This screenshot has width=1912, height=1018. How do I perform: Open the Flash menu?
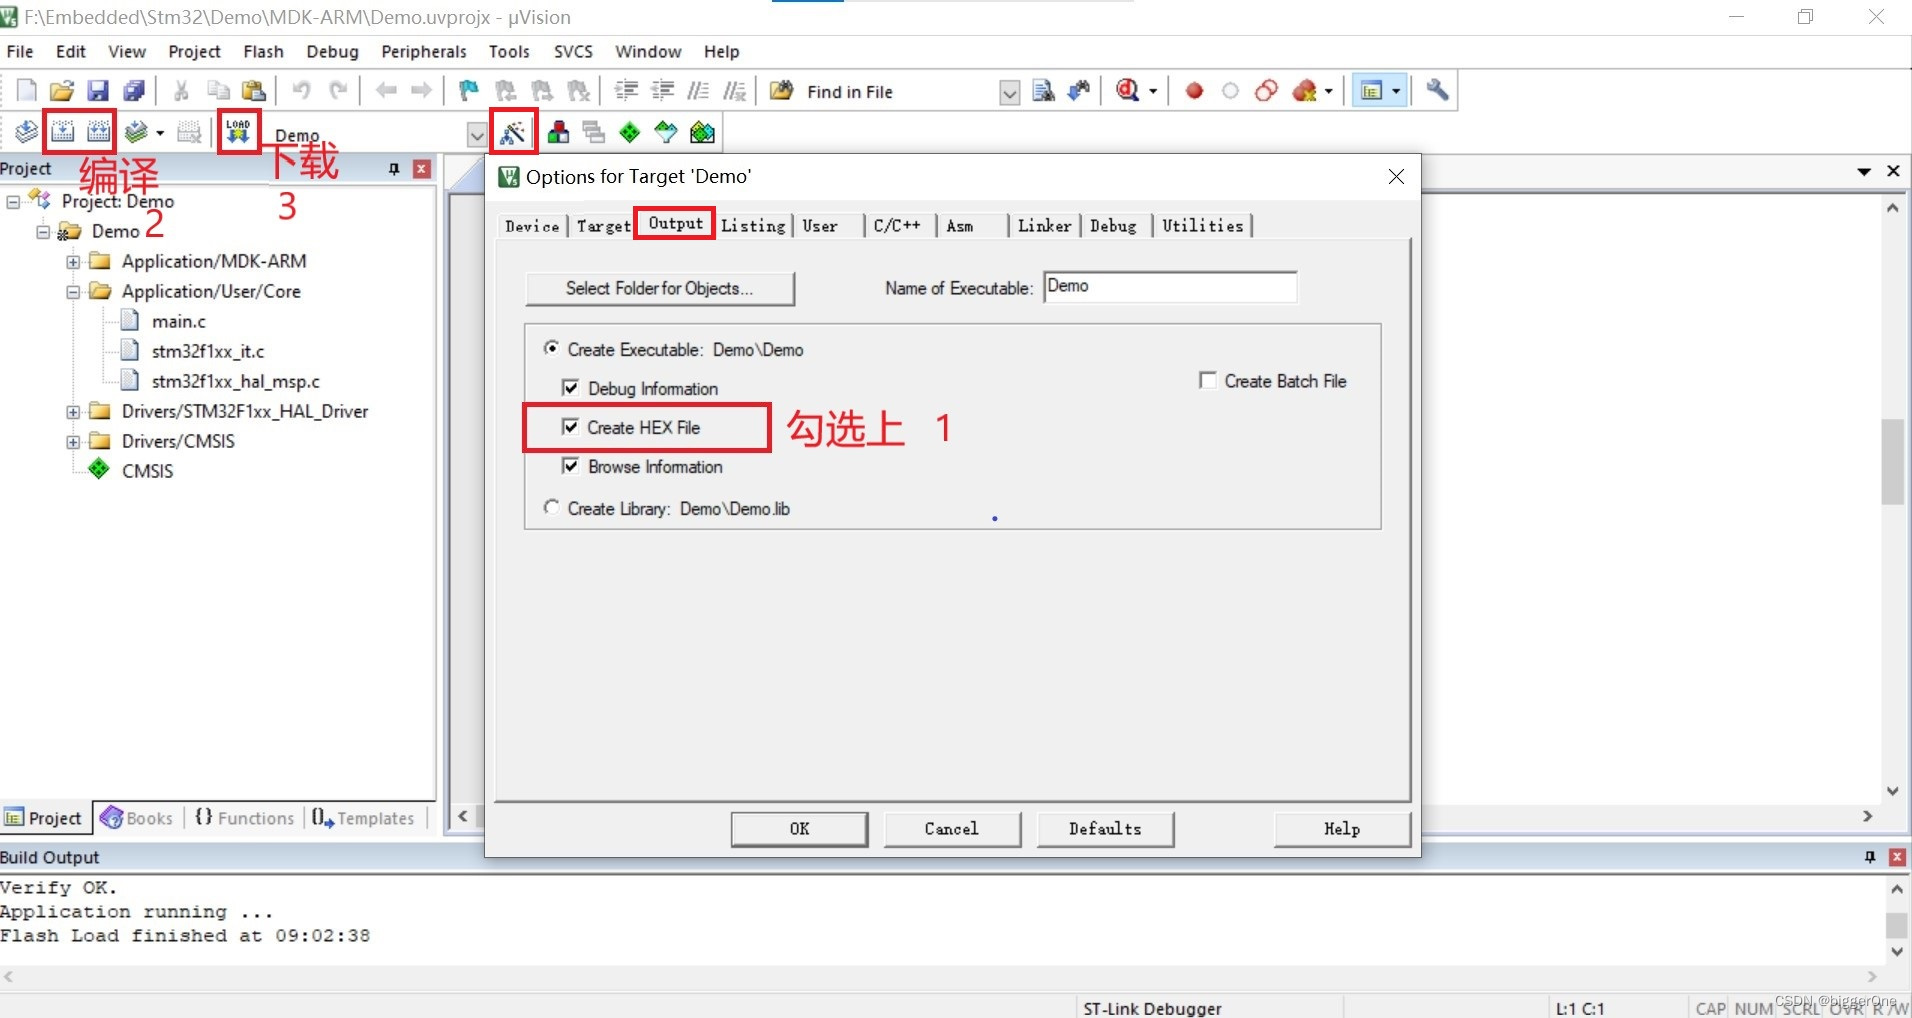point(263,51)
